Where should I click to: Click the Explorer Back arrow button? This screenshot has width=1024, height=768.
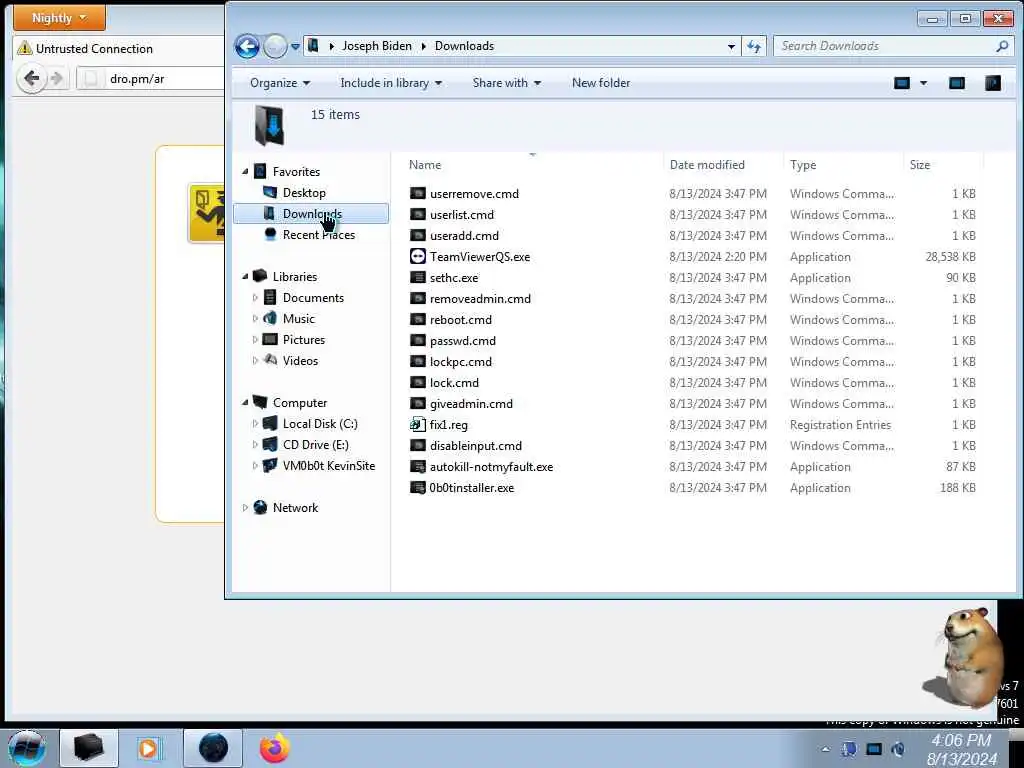tap(248, 46)
